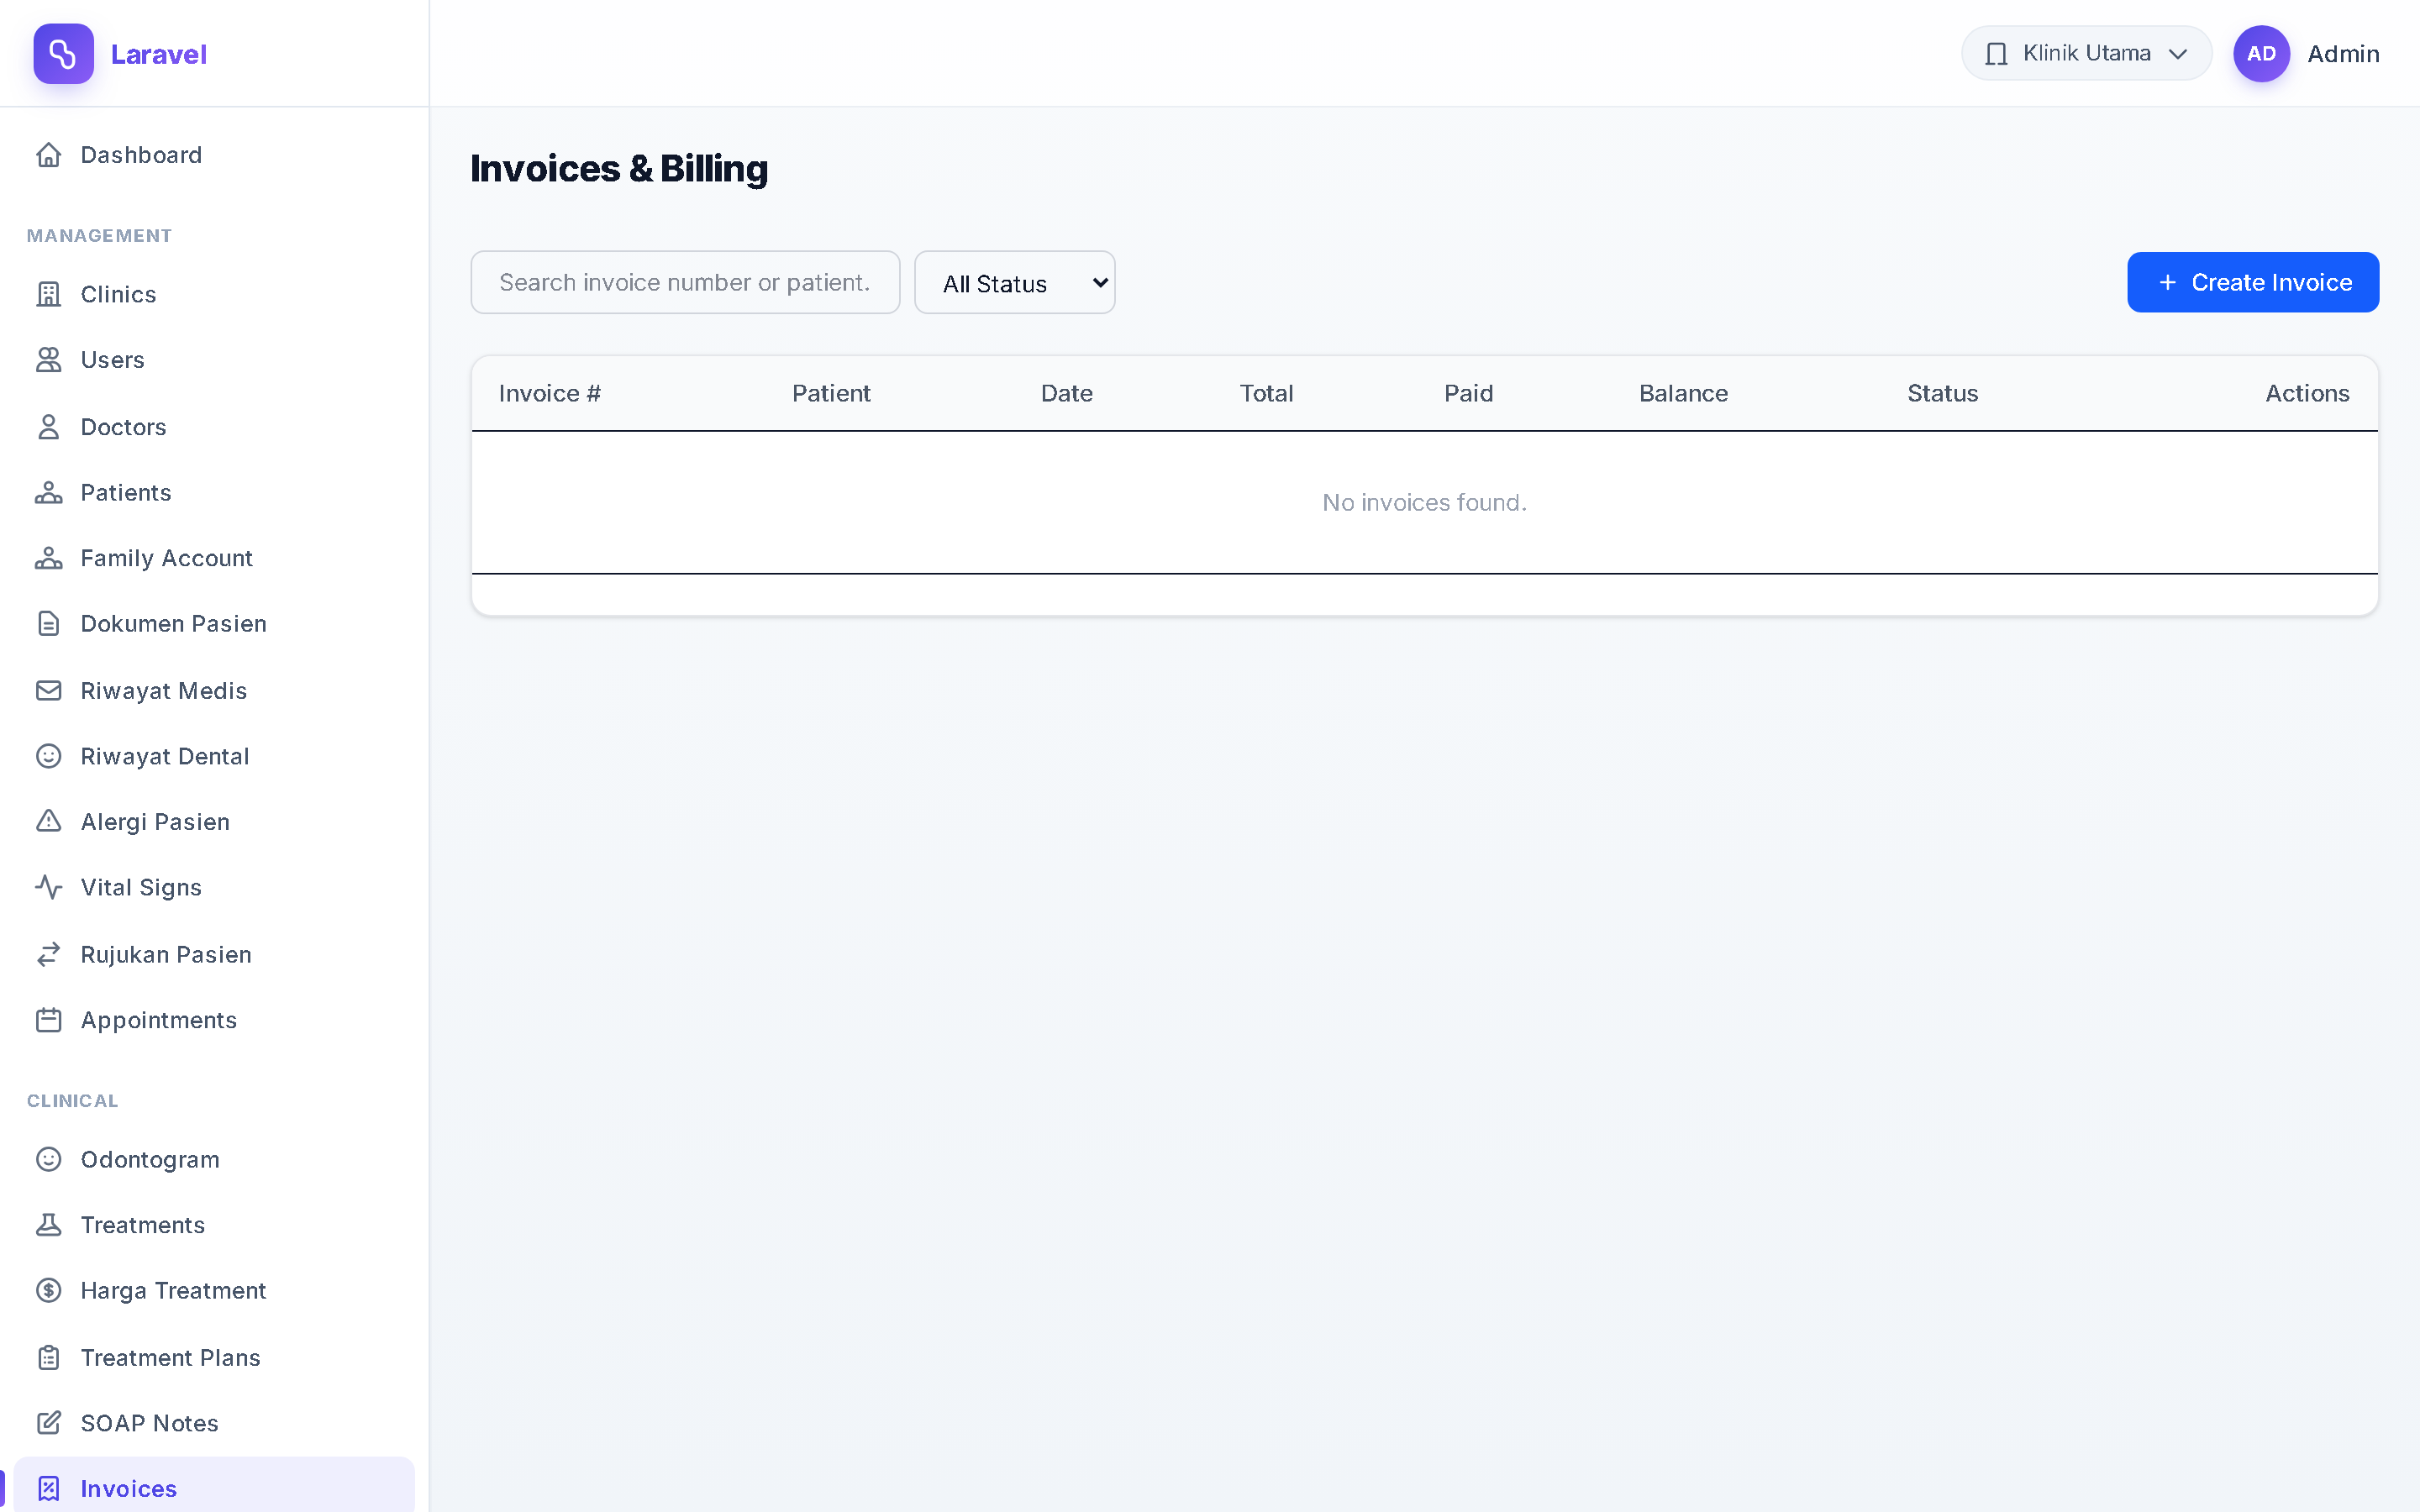Click the Invoices & Billing heading
The image size is (2420, 1512).
pos(619,169)
